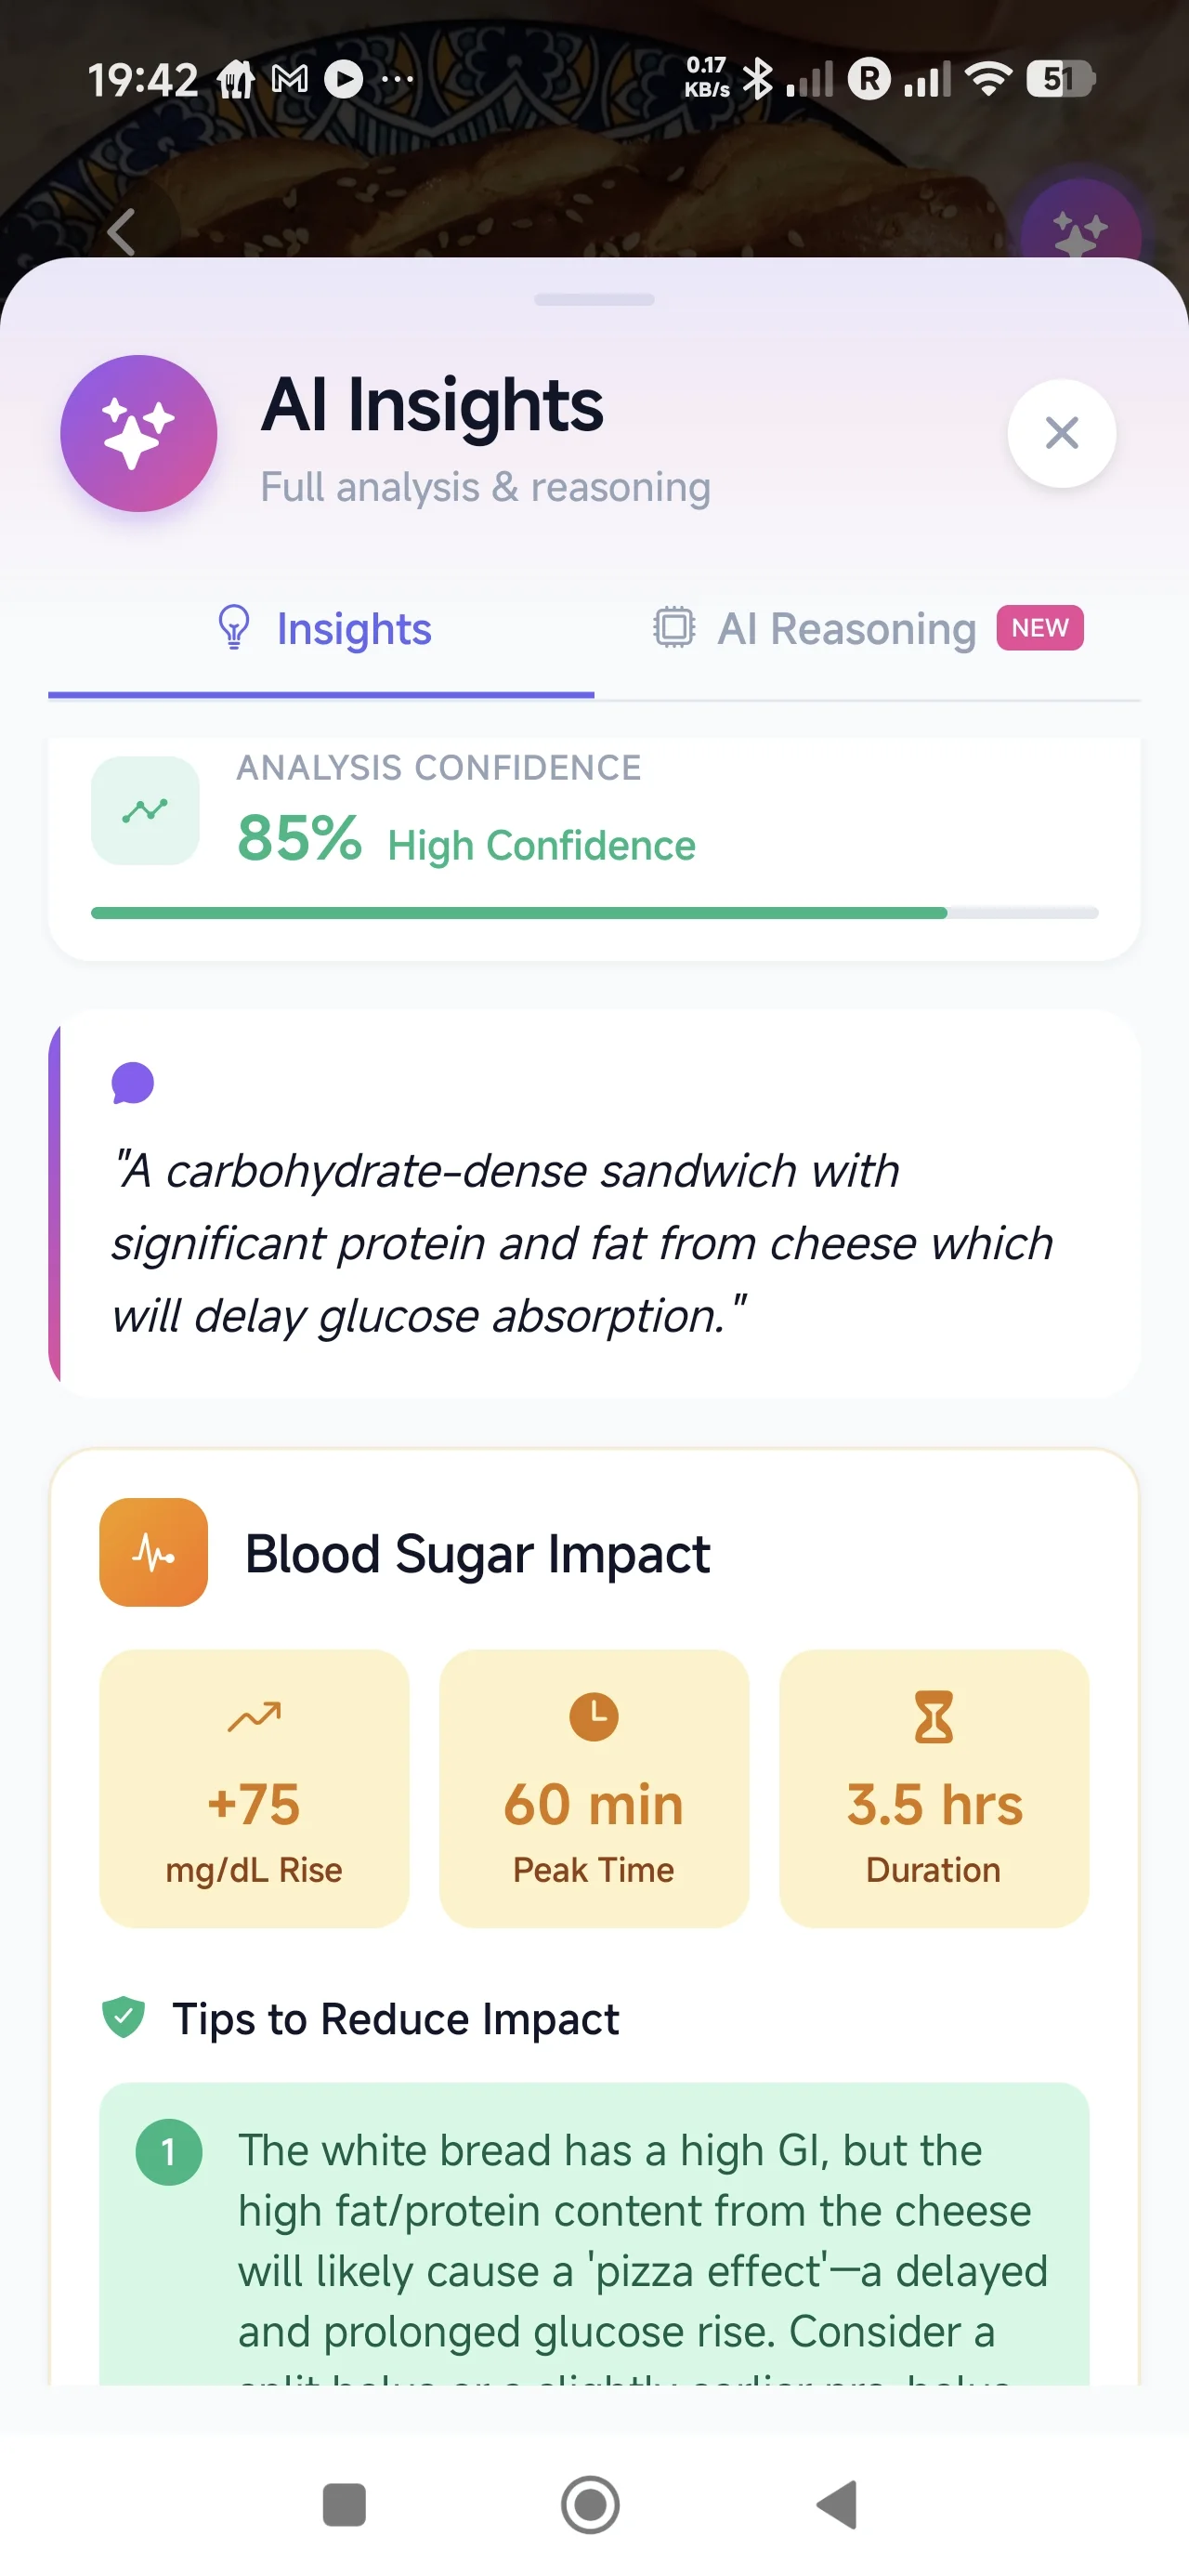Image resolution: width=1189 pixels, height=2576 pixels.
Task: Tap the orange Blood Sugar Impact pulse icon
Action: [x=153, y=1552]
